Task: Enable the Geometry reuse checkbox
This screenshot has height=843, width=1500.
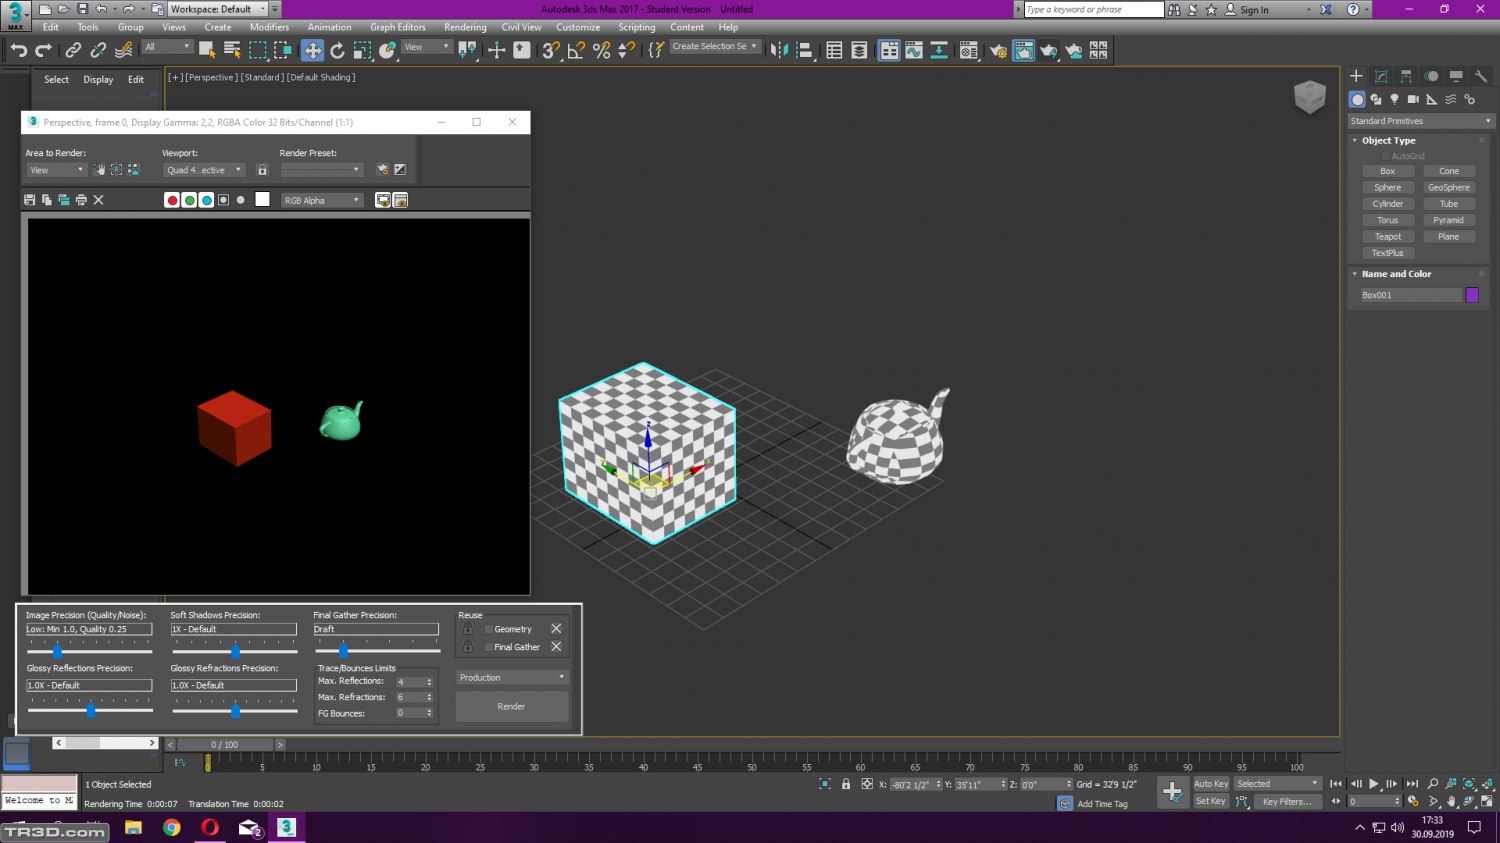Action: click(x=489, y=629)
